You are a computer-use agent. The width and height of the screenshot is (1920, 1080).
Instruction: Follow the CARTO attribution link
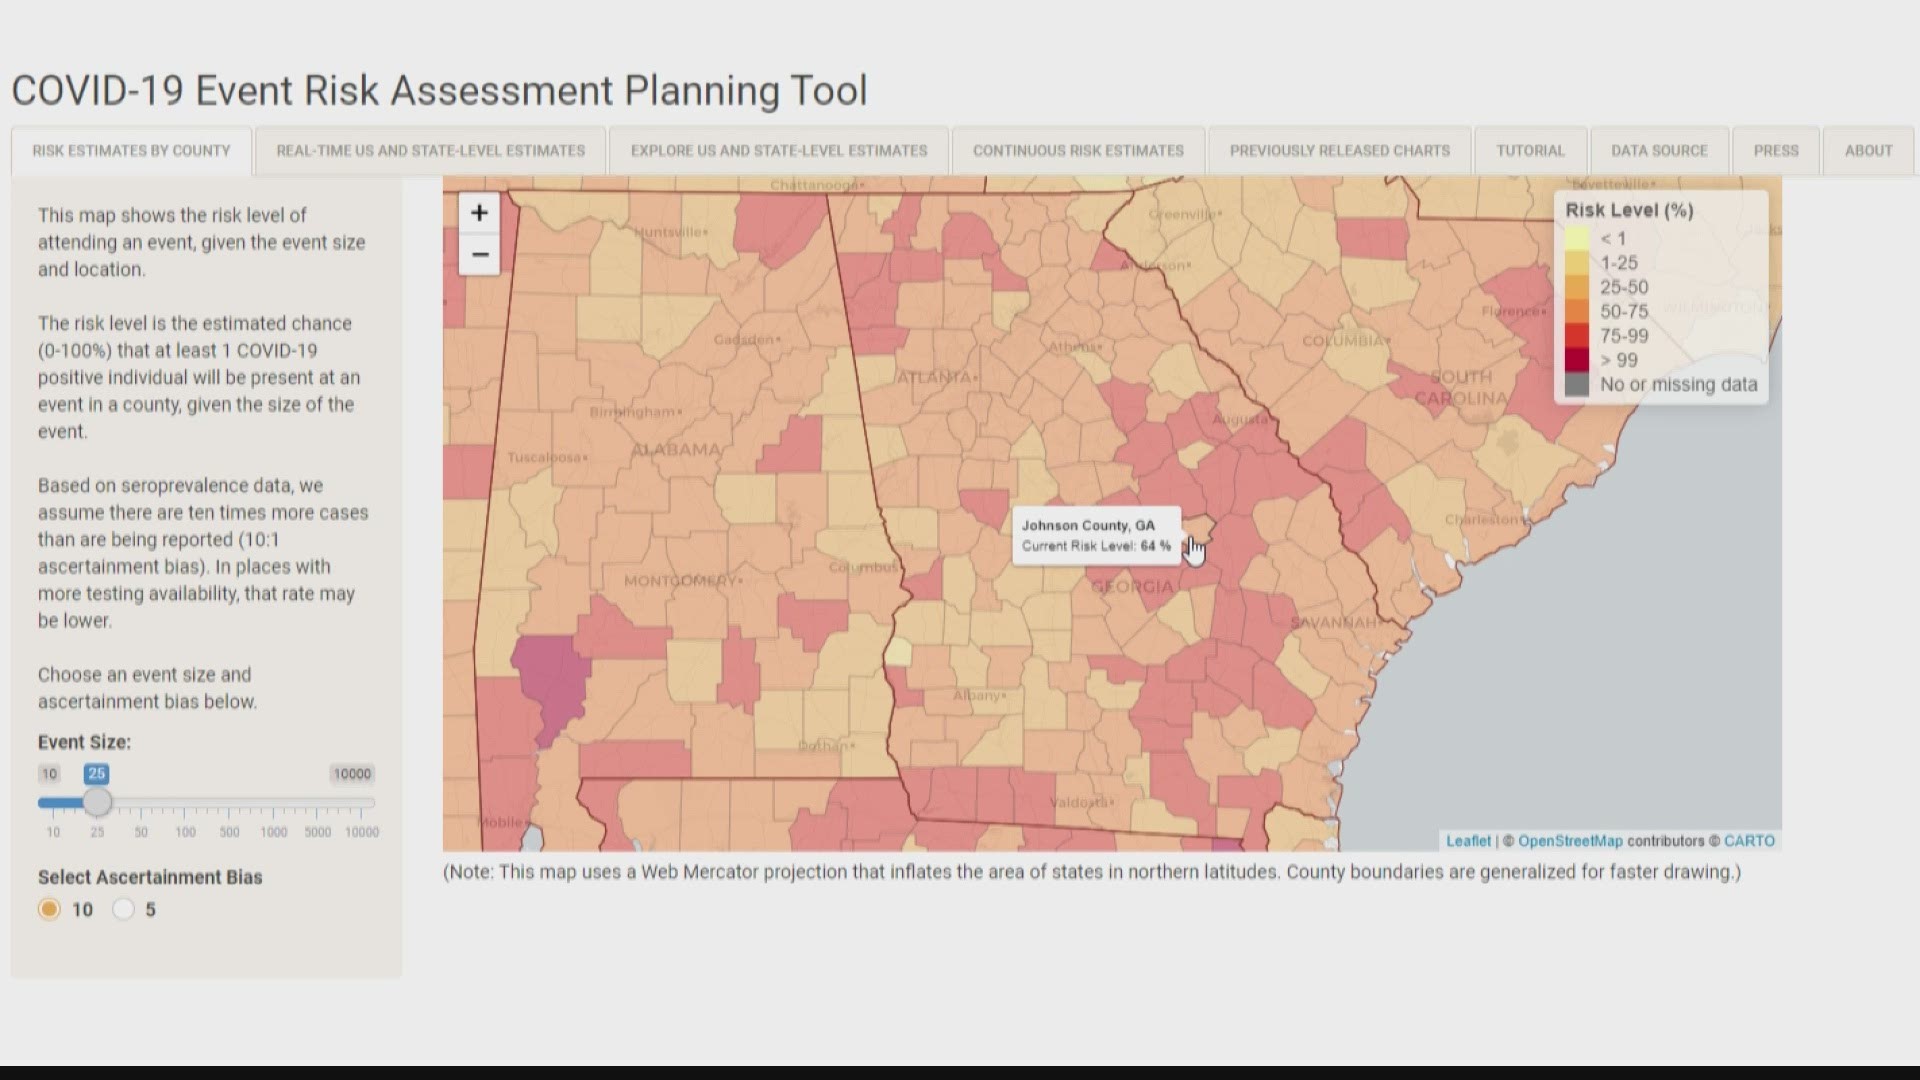tap(1749, 841)
